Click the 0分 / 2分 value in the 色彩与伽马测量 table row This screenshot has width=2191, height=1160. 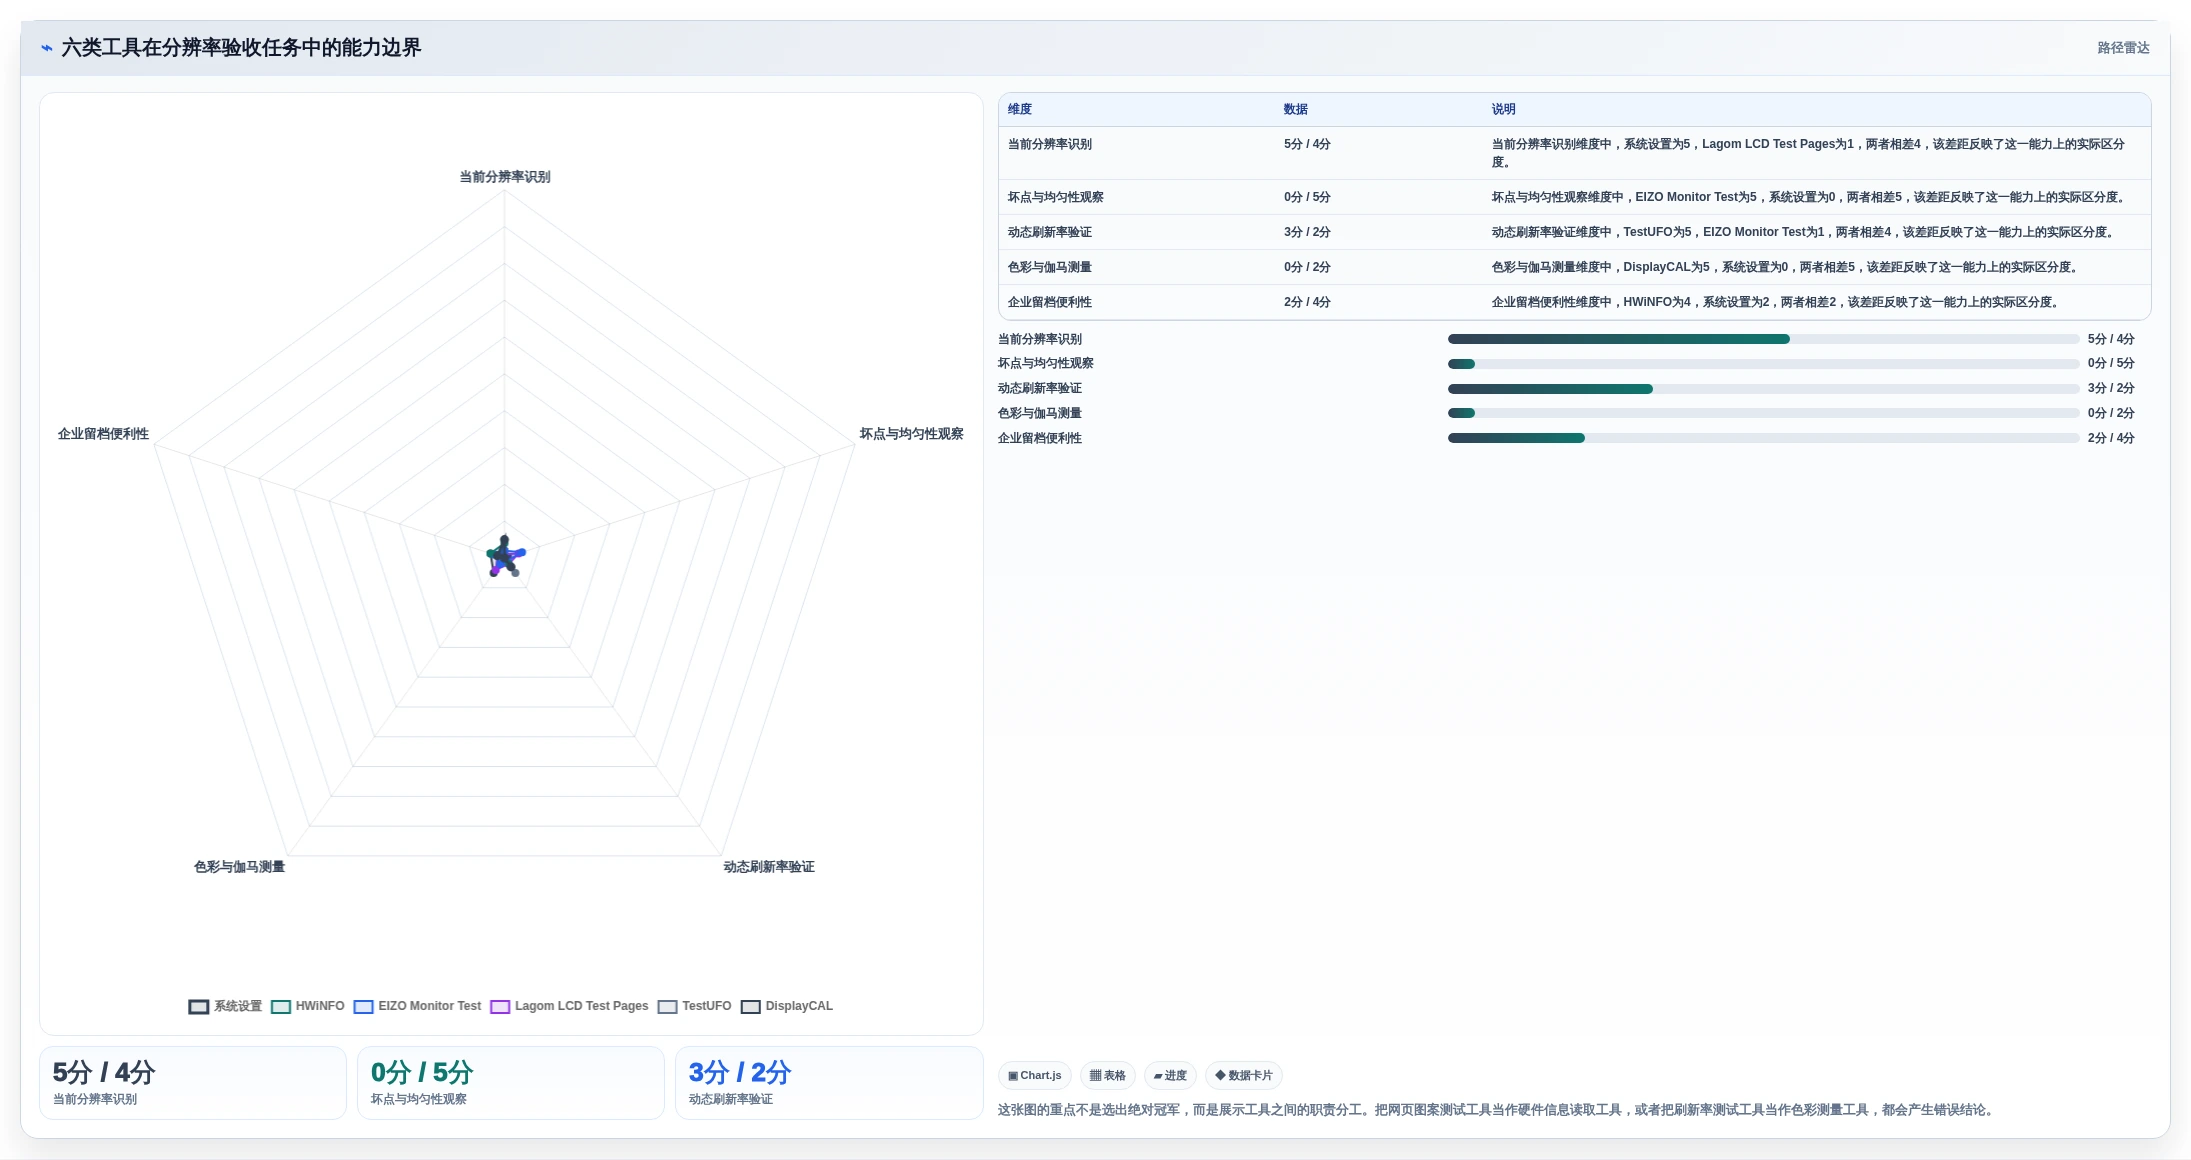tap(1307, 268)
